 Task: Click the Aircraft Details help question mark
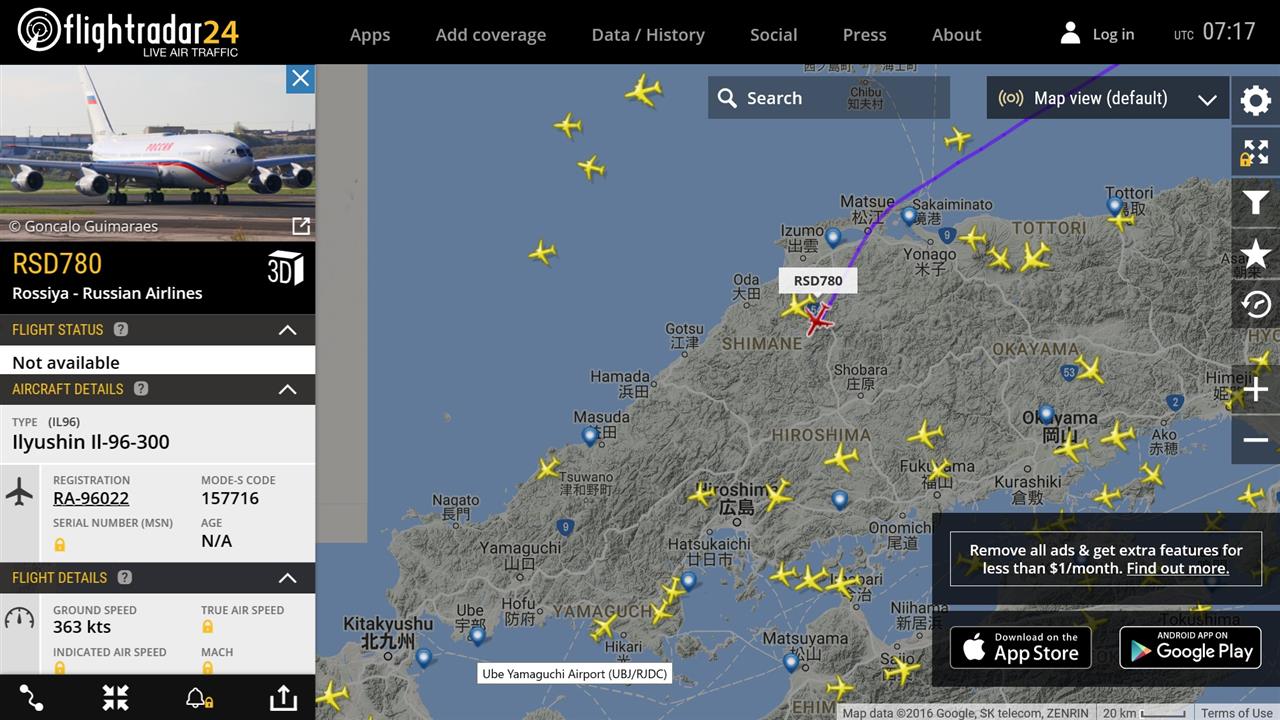(x=141, y=388)
